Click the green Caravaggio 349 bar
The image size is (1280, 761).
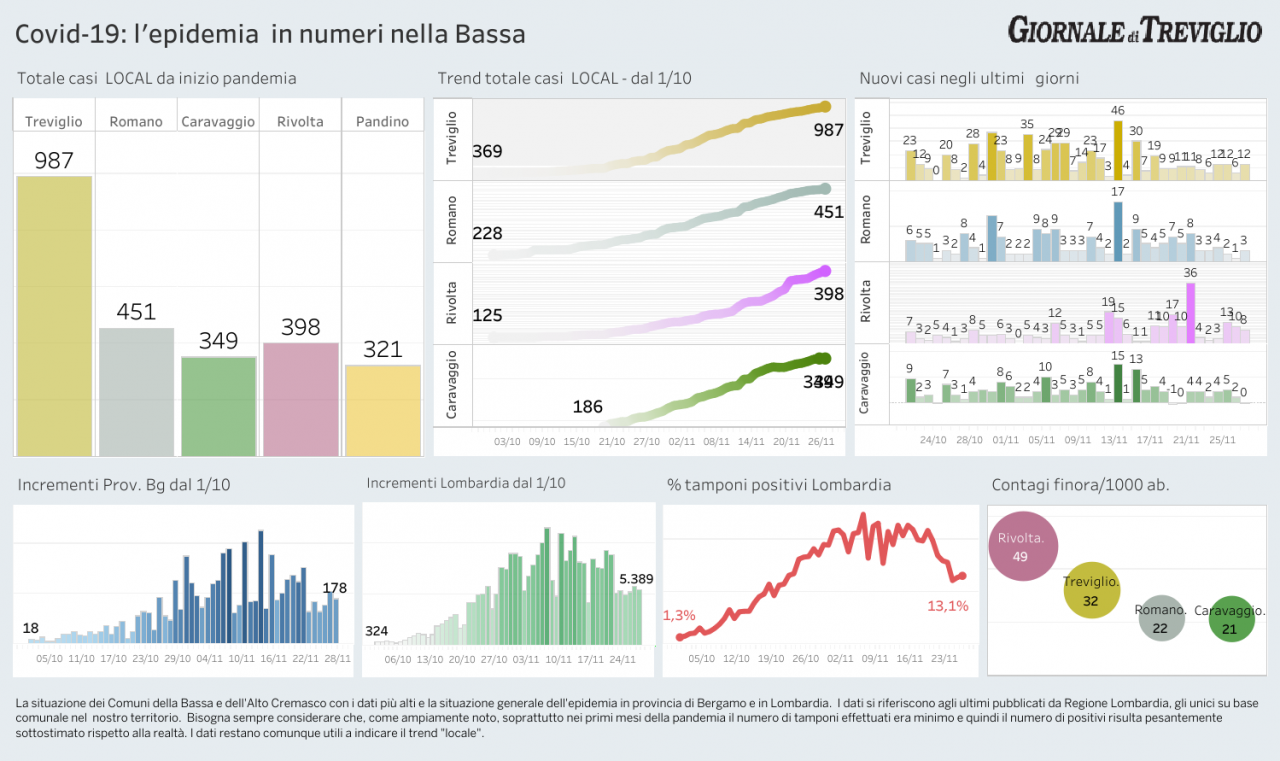[x=218, y=406]
